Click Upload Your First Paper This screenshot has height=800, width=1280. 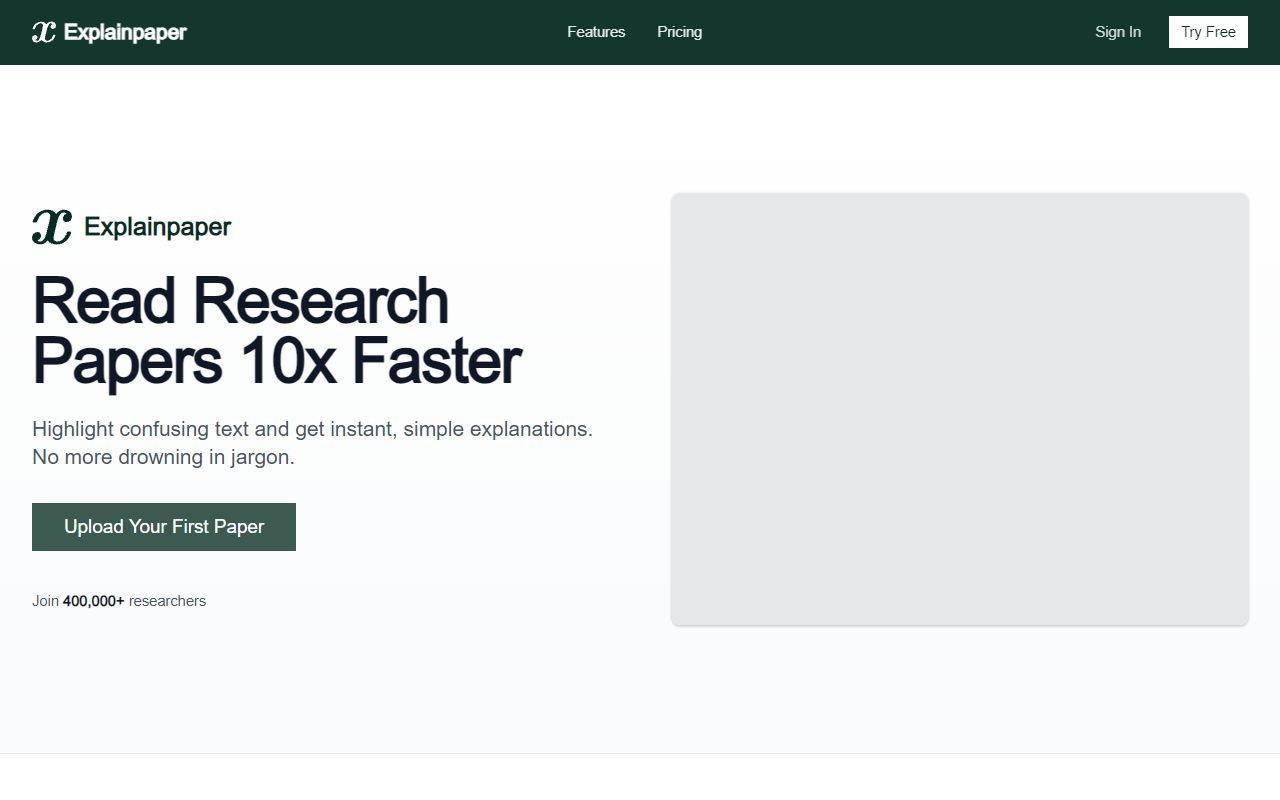163,526
